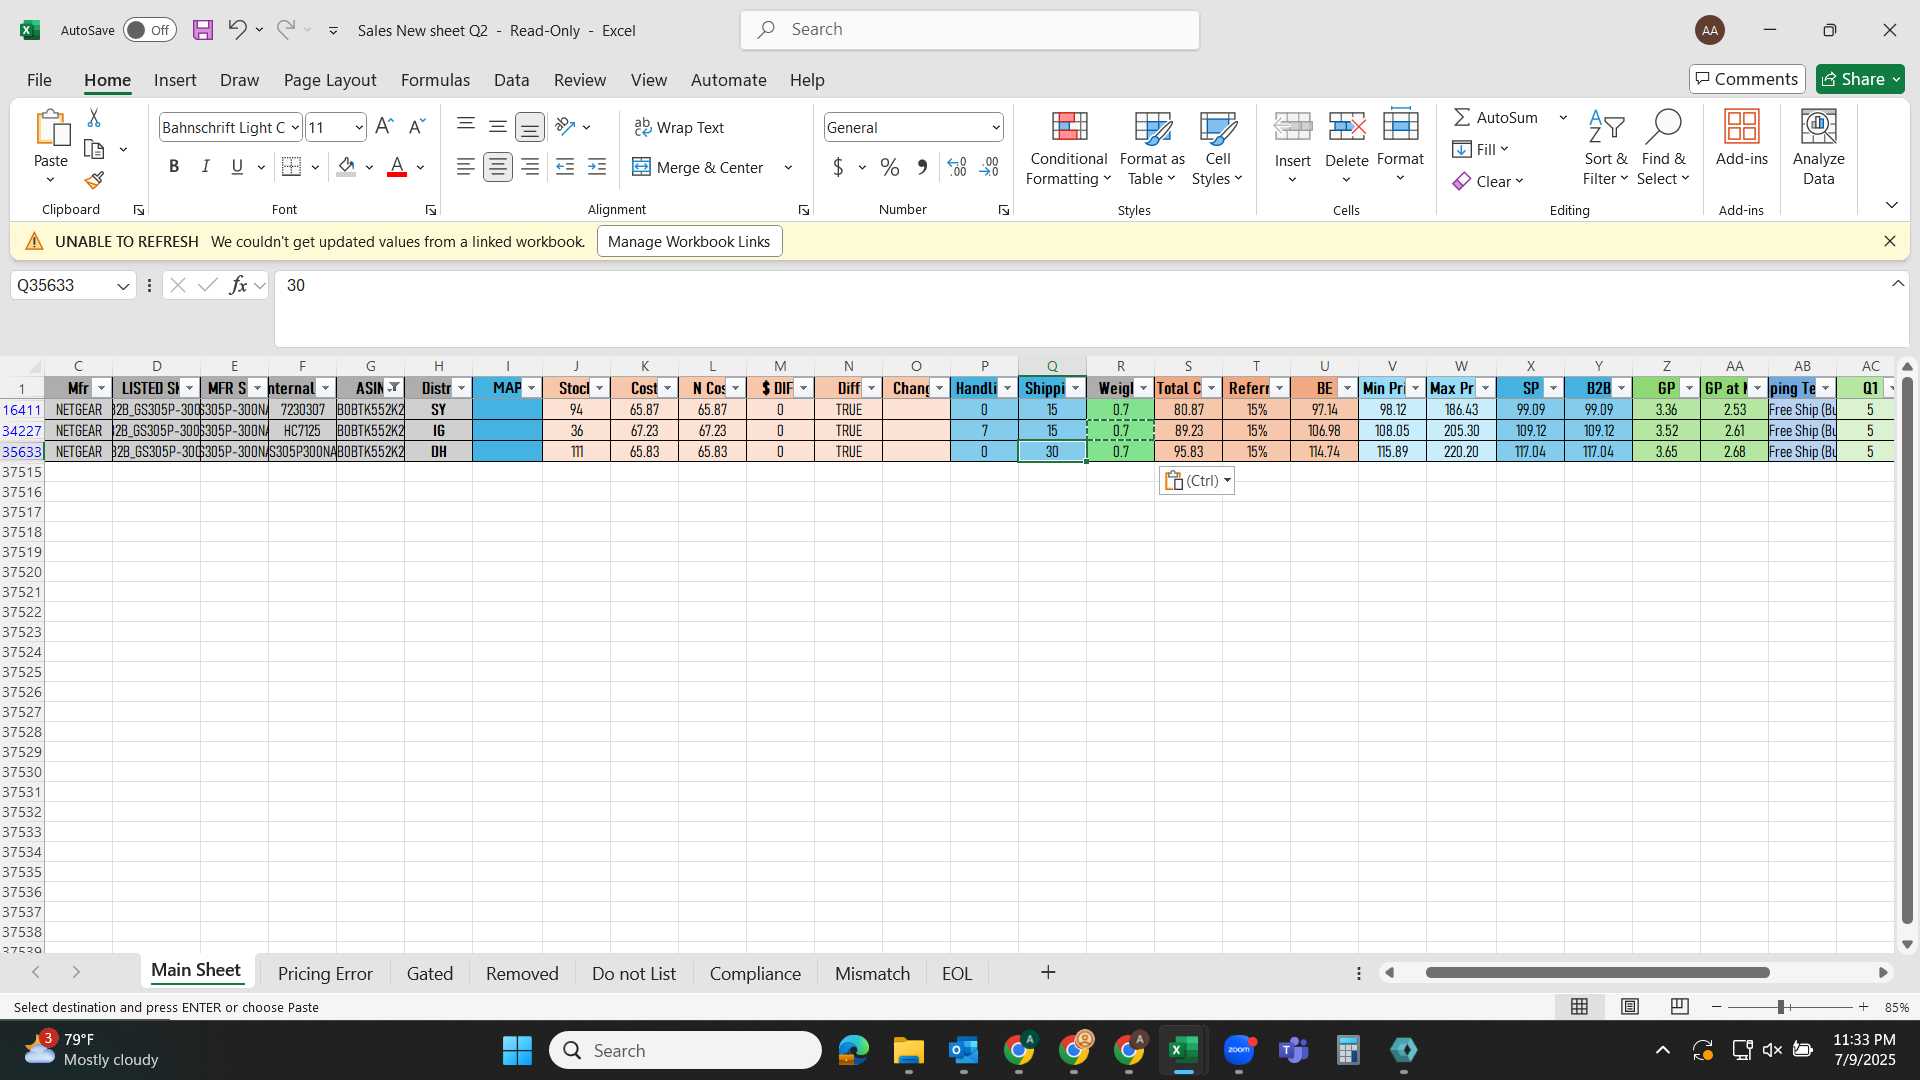This screenshot has width=1920, height=1080.
Task: Toggle Middle Align vertical alignment
Action: click(498, 127)
